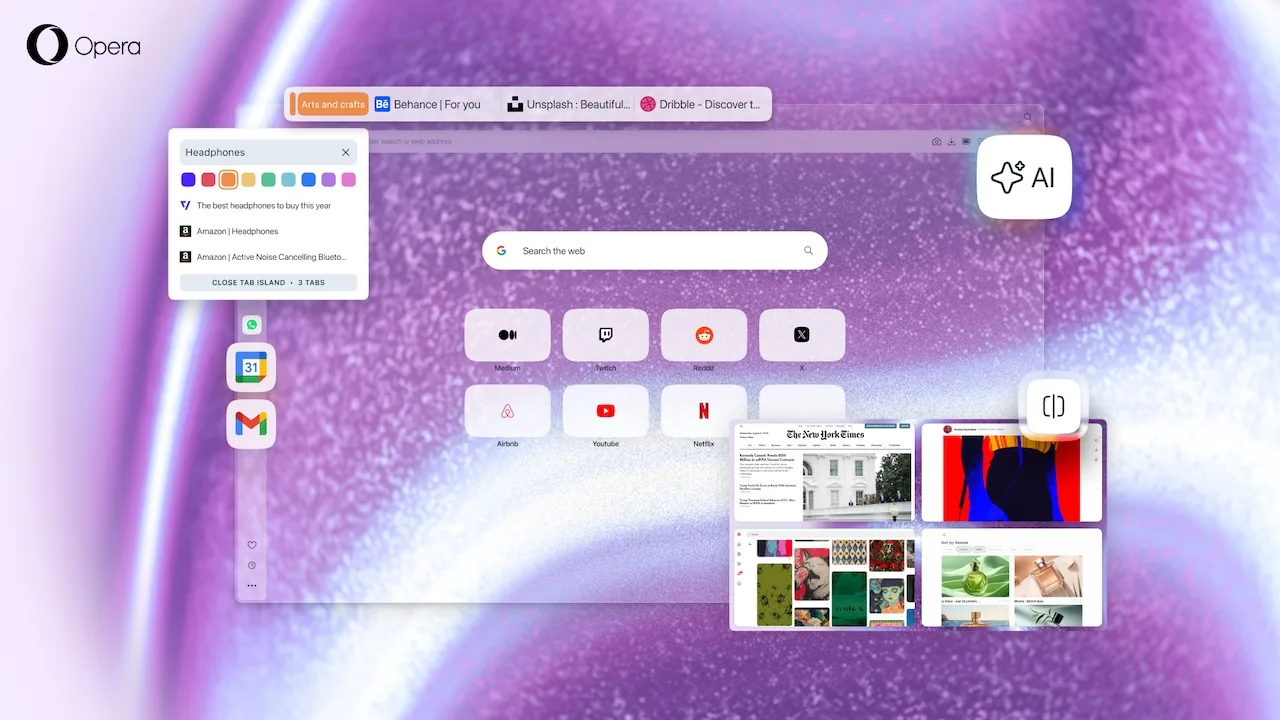Open Google Calendar in the sidebar

(251, 367)
